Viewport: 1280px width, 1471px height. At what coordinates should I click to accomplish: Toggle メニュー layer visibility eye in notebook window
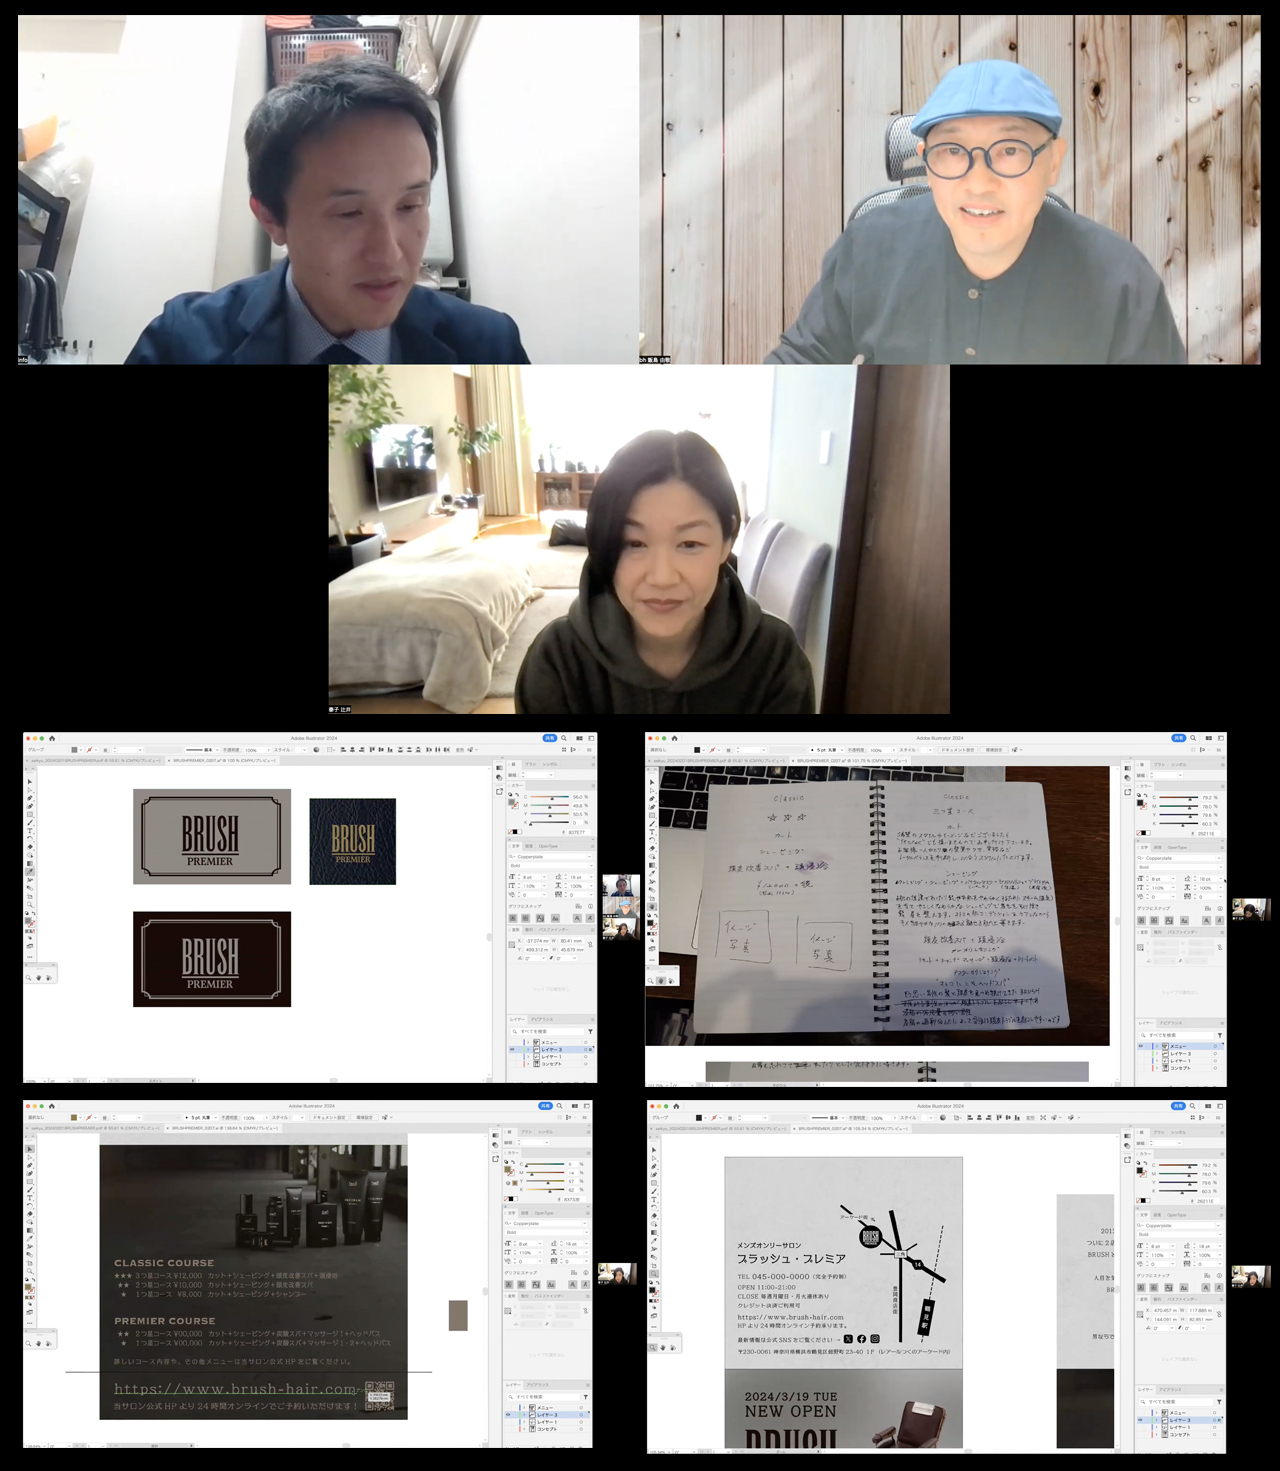pos(1141,1046)
